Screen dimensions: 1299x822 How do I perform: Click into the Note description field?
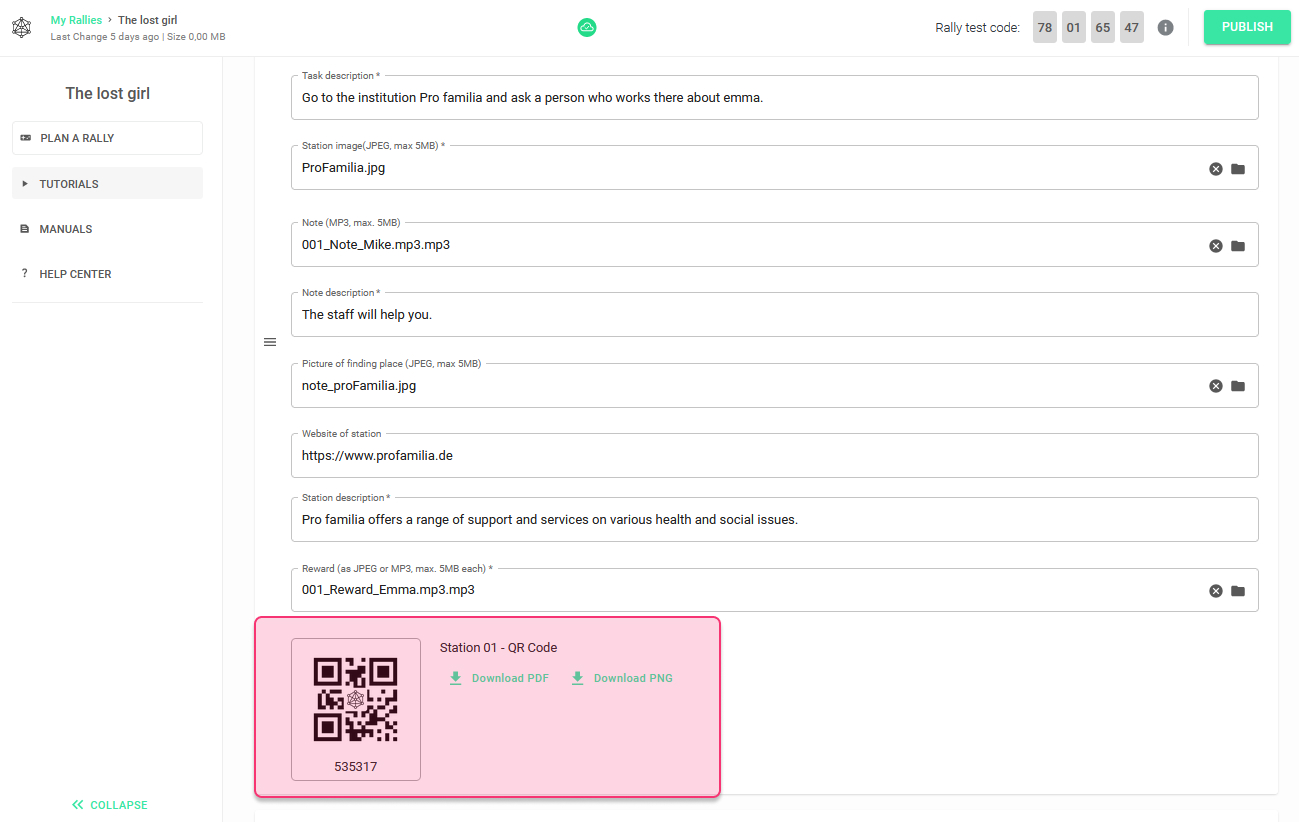click(775, 314)
